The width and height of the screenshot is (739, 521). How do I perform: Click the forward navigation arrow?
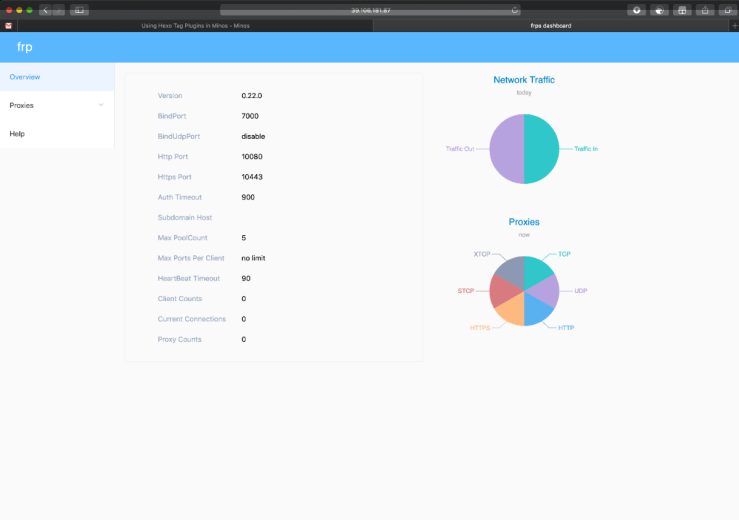[x=58, y=10]
